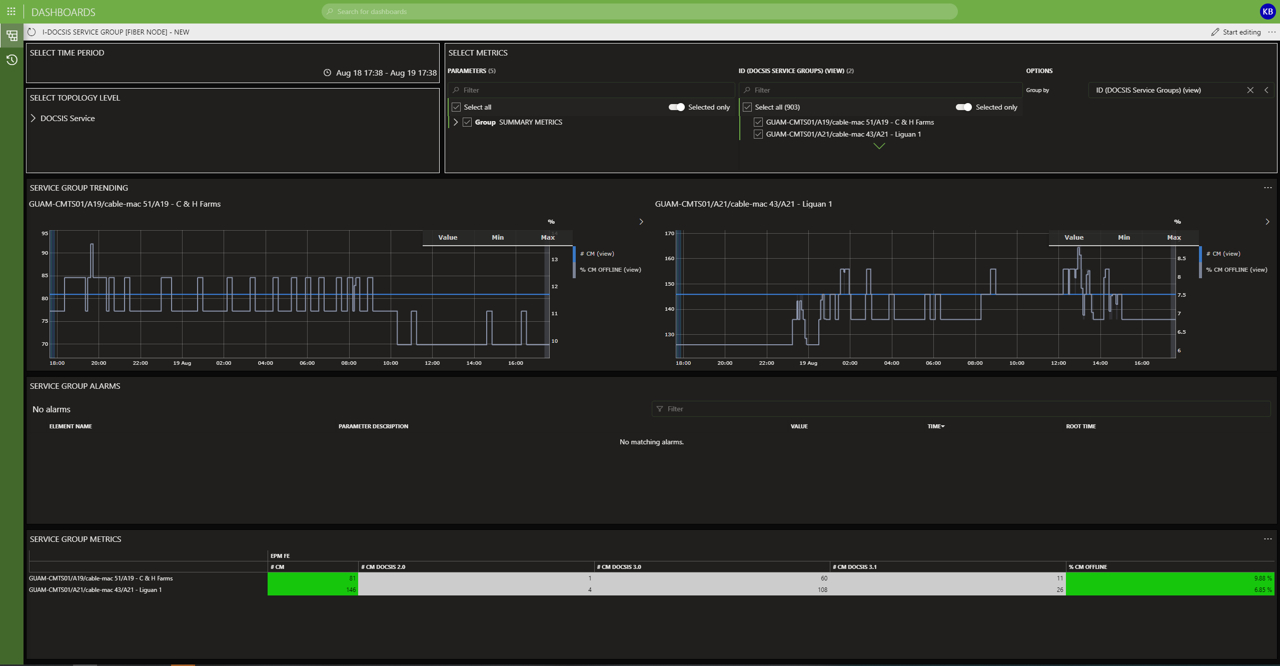This screenshot has width=1280, height=666.
Task: Click Min header in Liguan 1 legend
Action: tap(1124, 238)
